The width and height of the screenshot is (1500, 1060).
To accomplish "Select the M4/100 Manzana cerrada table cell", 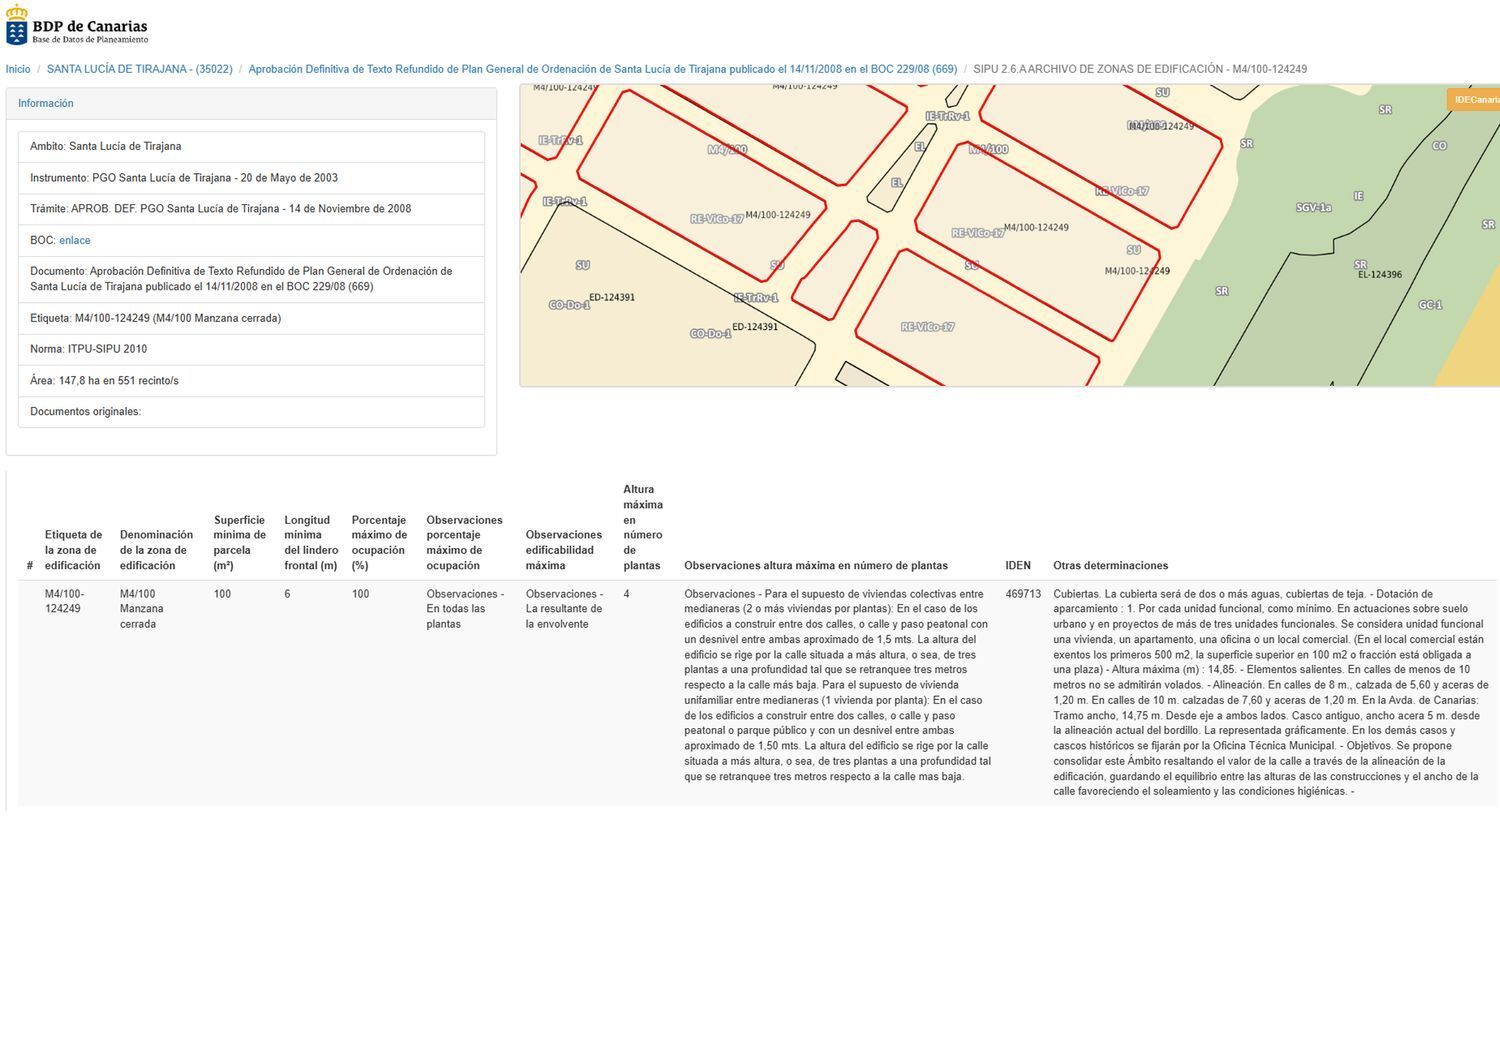I will point(141,608).
